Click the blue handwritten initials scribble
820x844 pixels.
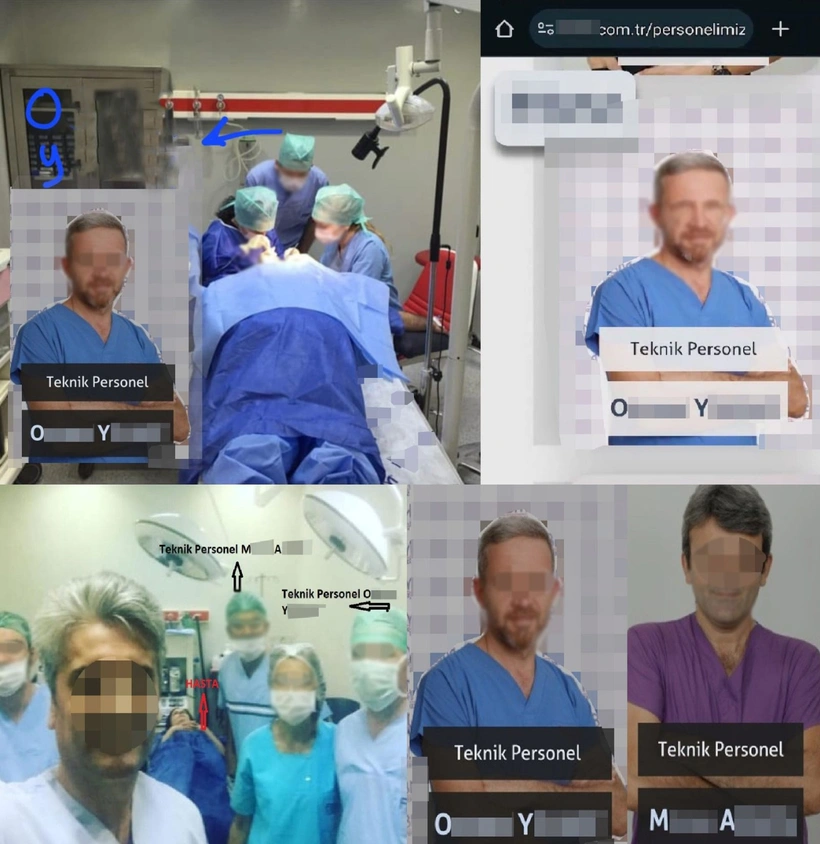coord(45,135)
